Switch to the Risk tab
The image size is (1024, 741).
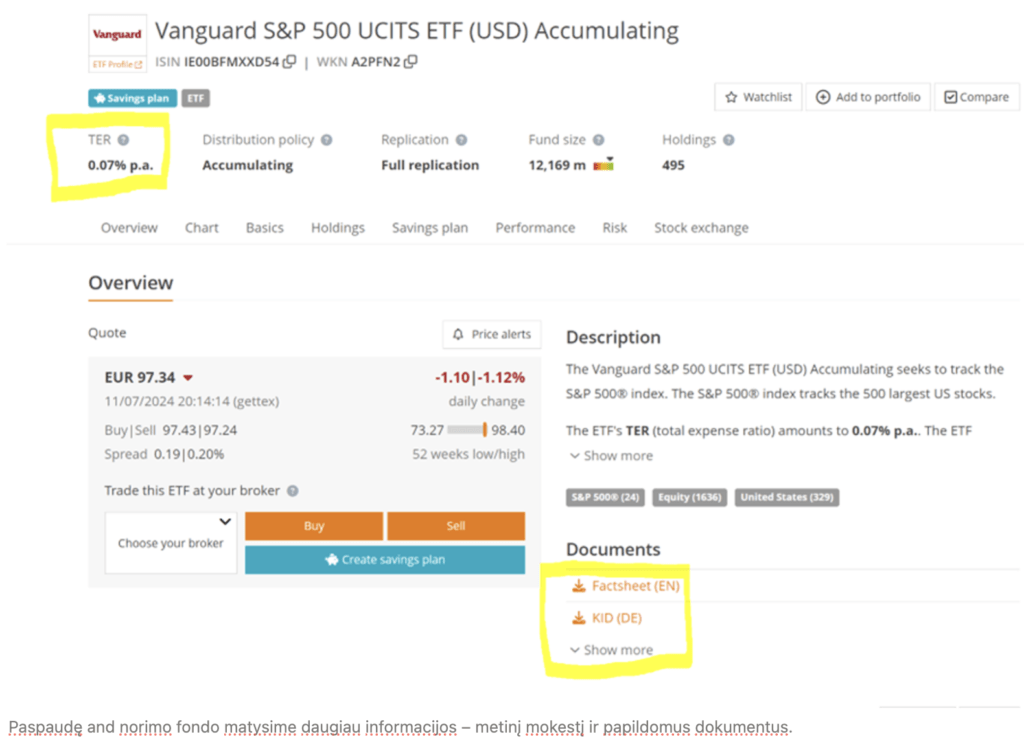[x=615, y=228]
